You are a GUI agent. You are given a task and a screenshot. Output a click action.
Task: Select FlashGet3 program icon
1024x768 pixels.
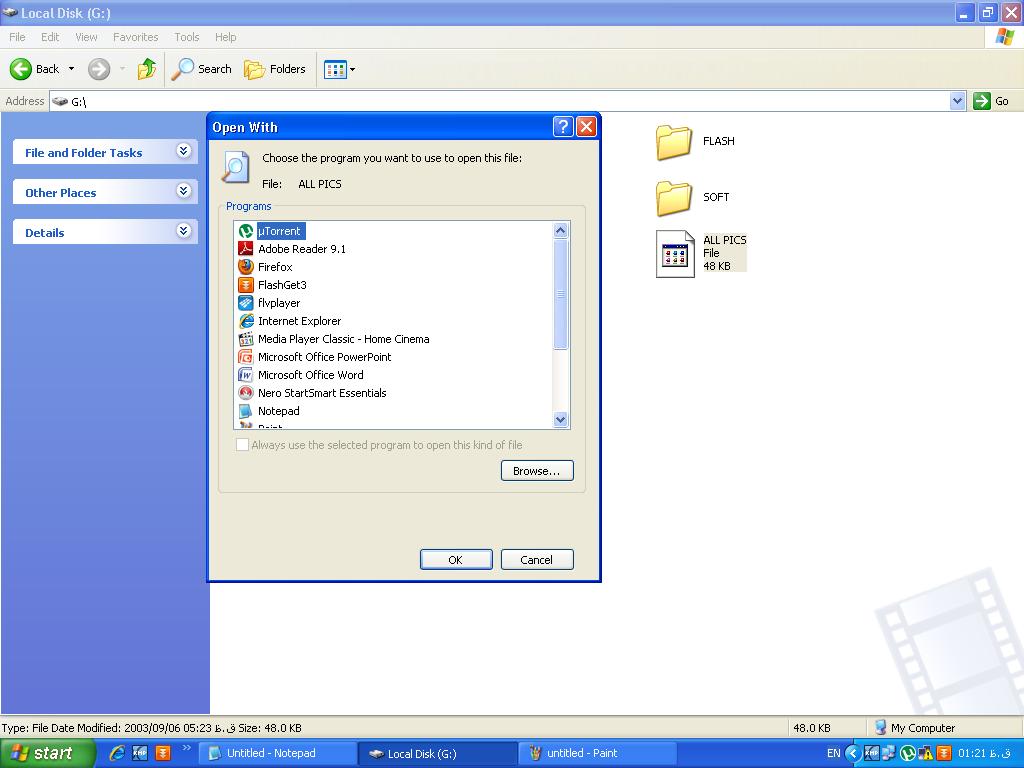point(246,285)
